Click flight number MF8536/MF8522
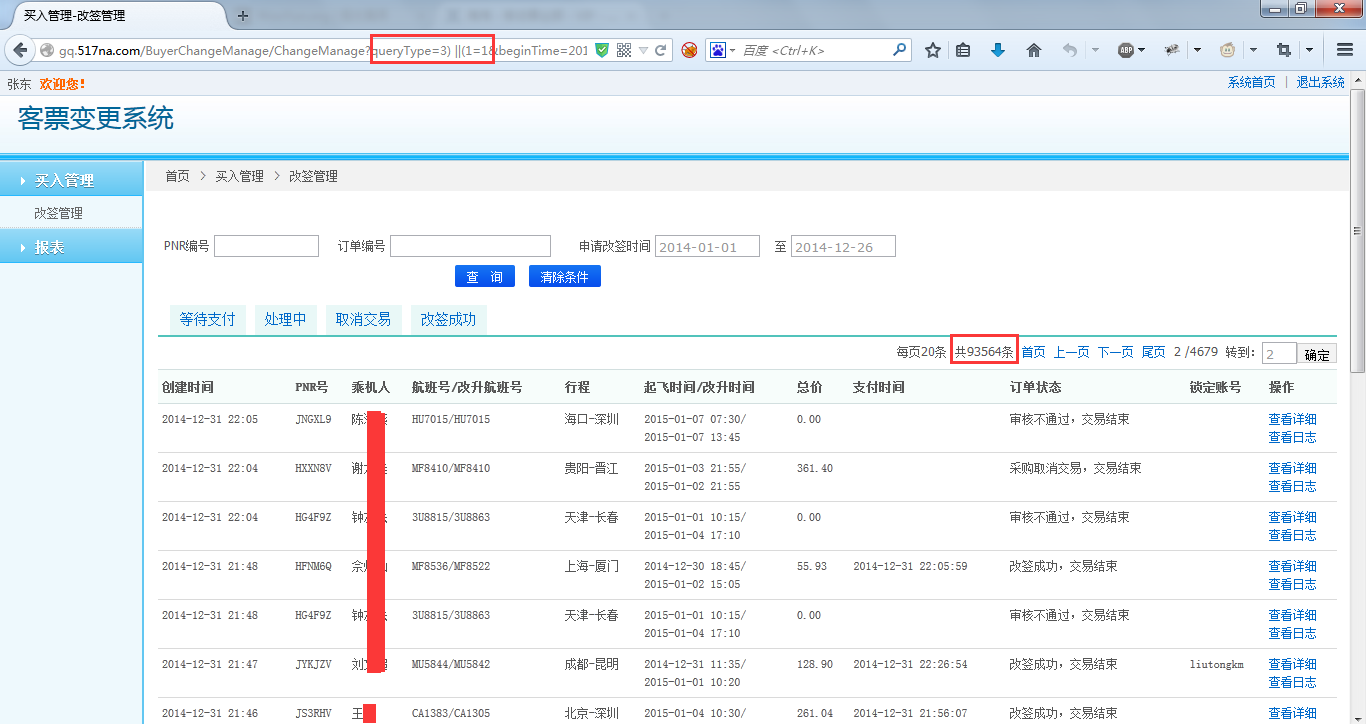 click(451, 566)
